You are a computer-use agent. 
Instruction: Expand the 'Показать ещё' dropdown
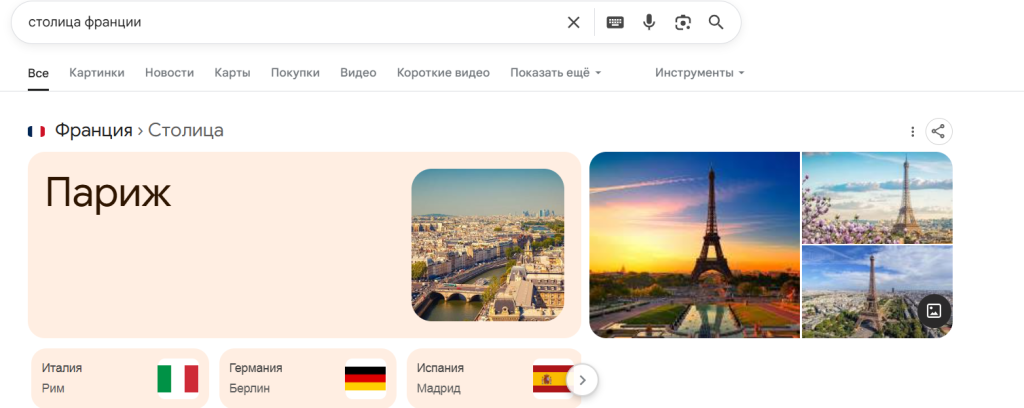556,72
